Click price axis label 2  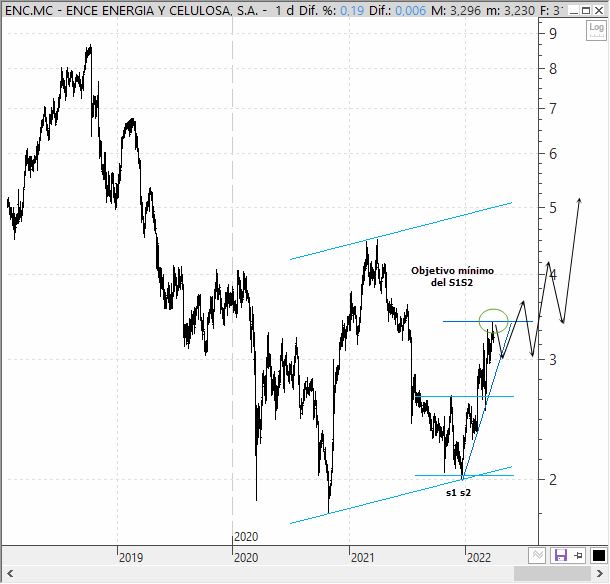pyautogui.click(x=553, y=480)
